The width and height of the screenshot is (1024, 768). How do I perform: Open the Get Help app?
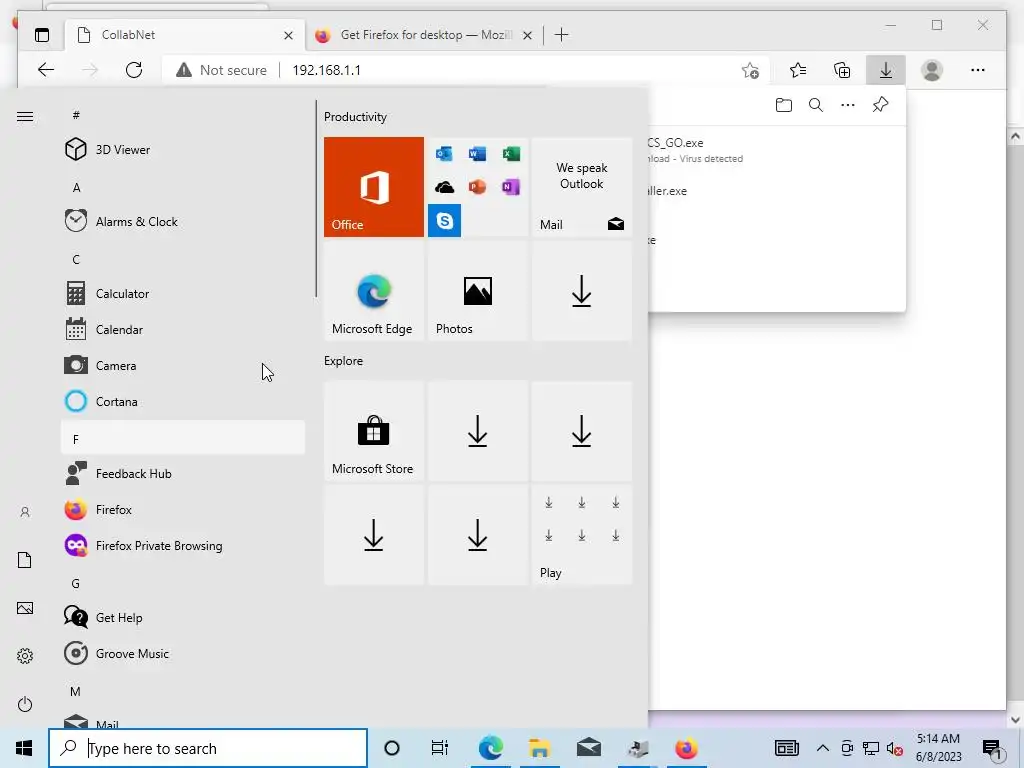point(183,617)
